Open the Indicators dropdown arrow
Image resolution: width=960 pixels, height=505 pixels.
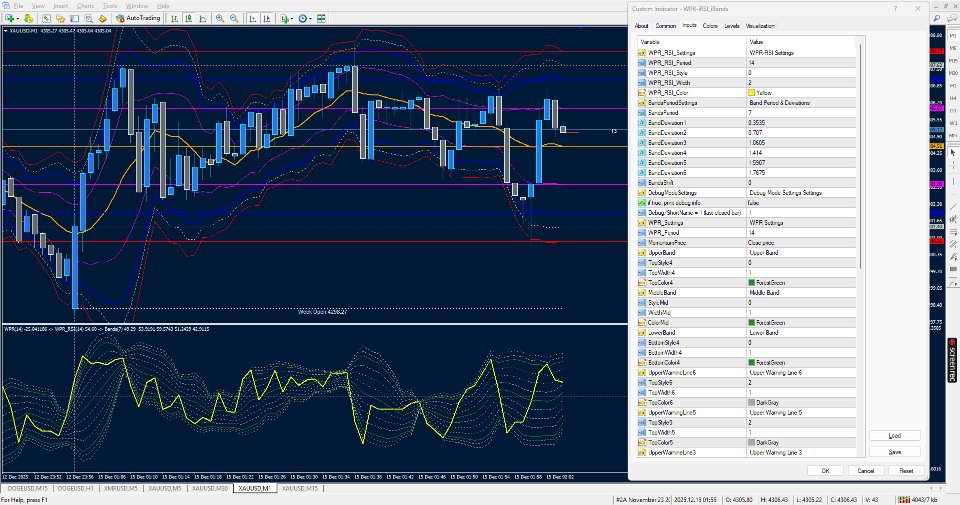pos(293,18)
